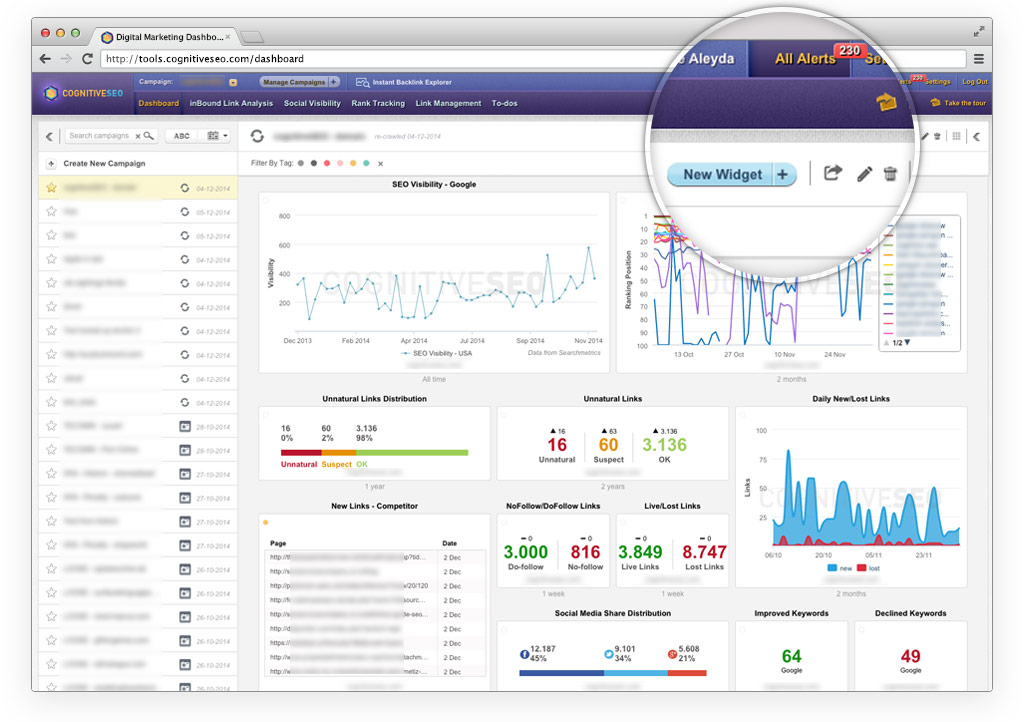Change 'All time' range under SEO Visibility chart

click(x=434, y=379)
